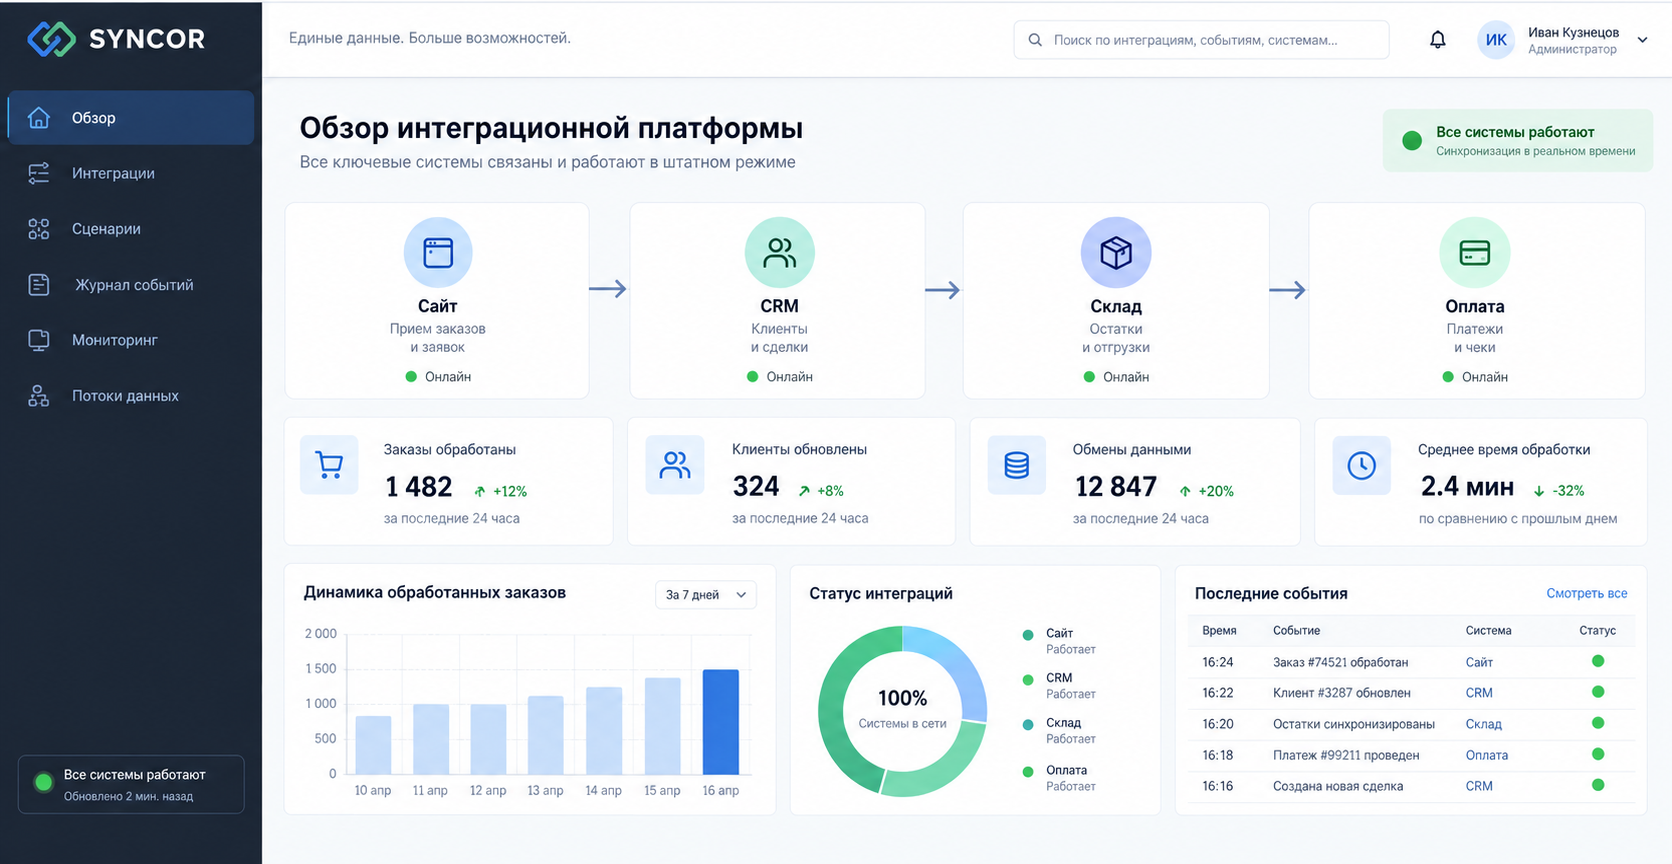Click the SYNCOR logo icon
The height and width of the screenshot is (864, 1672).
pyautogui.click(x=51, y=39)
